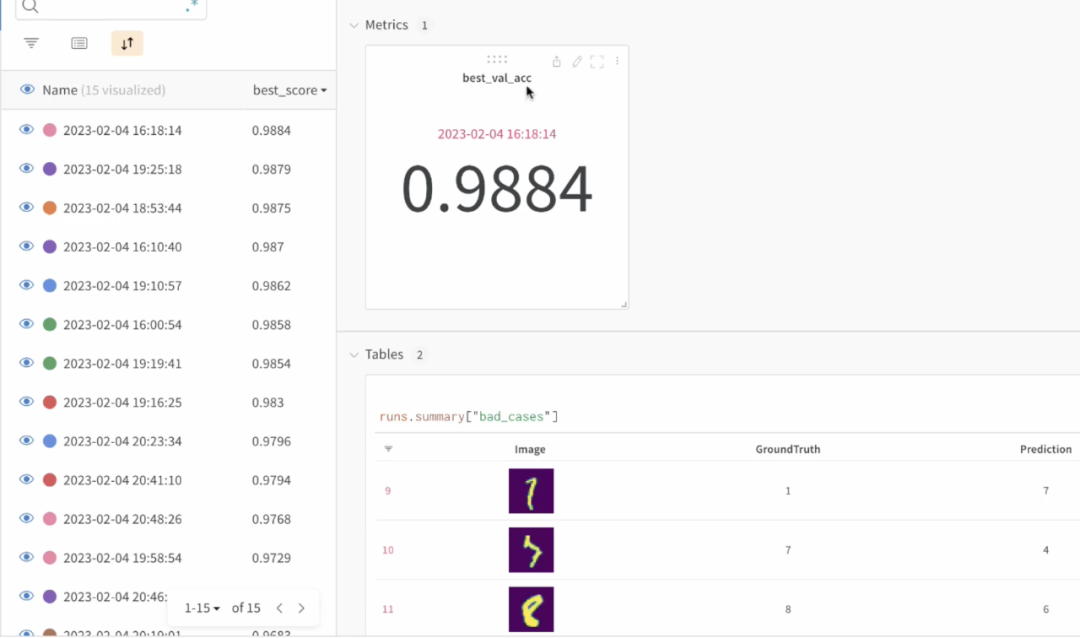Click the 0.9884 metric value

click(x=497, y=189)
